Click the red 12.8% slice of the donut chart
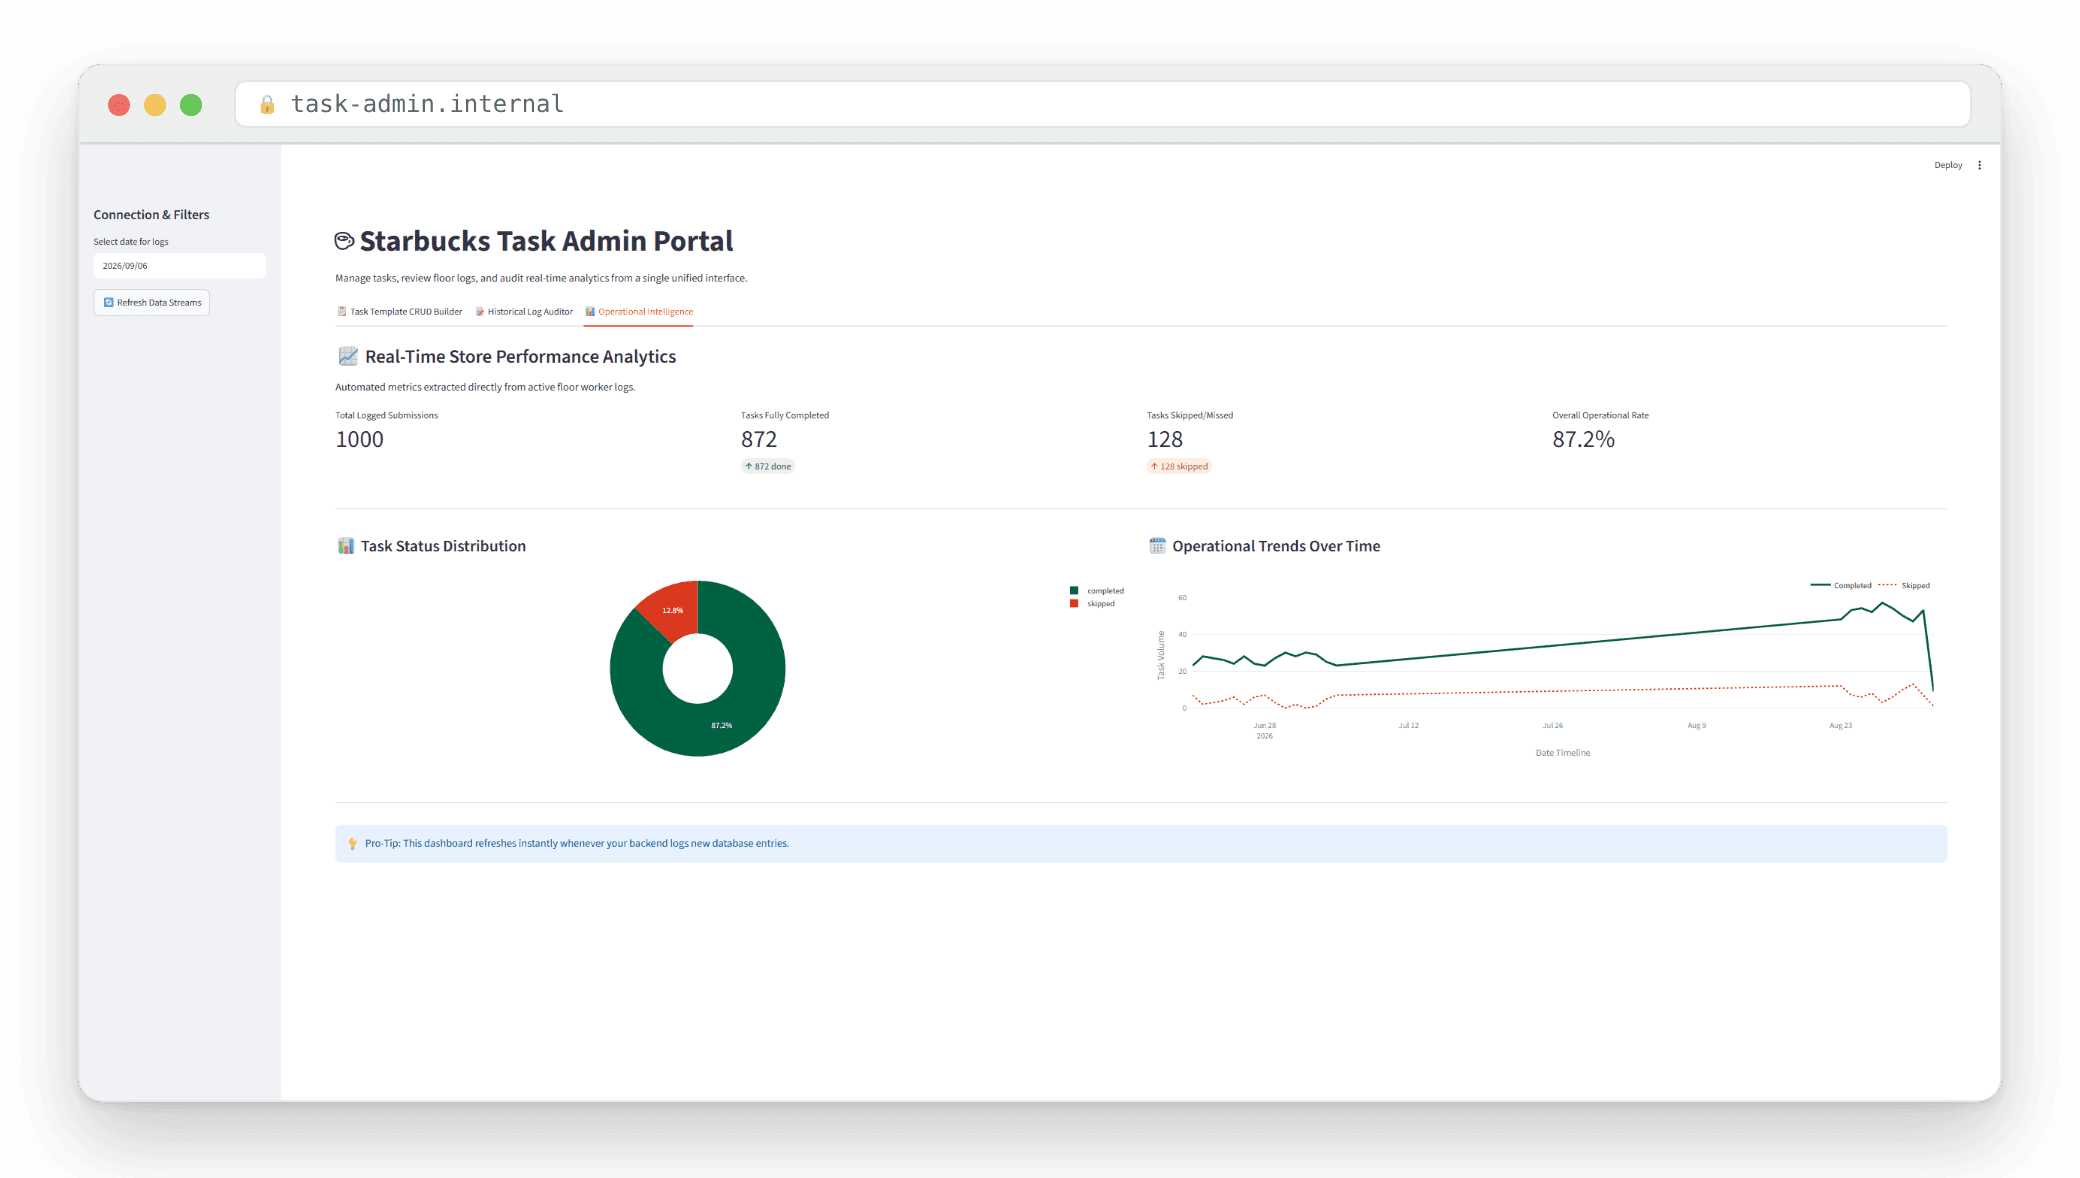2080x1178 pixels. point(673,608)
